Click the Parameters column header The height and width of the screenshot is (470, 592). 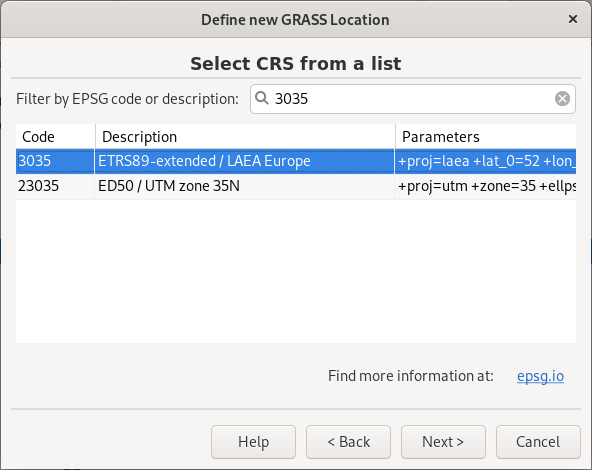pyautogui.click(x=486, y=137)
